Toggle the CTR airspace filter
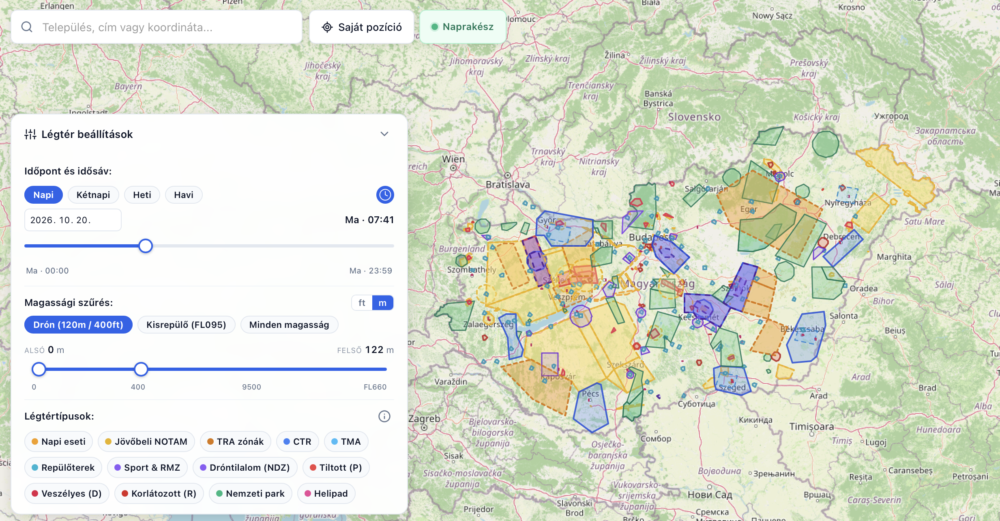This screenshot has height=521, width=1000. pyautogui.click(x=297, y=441)
